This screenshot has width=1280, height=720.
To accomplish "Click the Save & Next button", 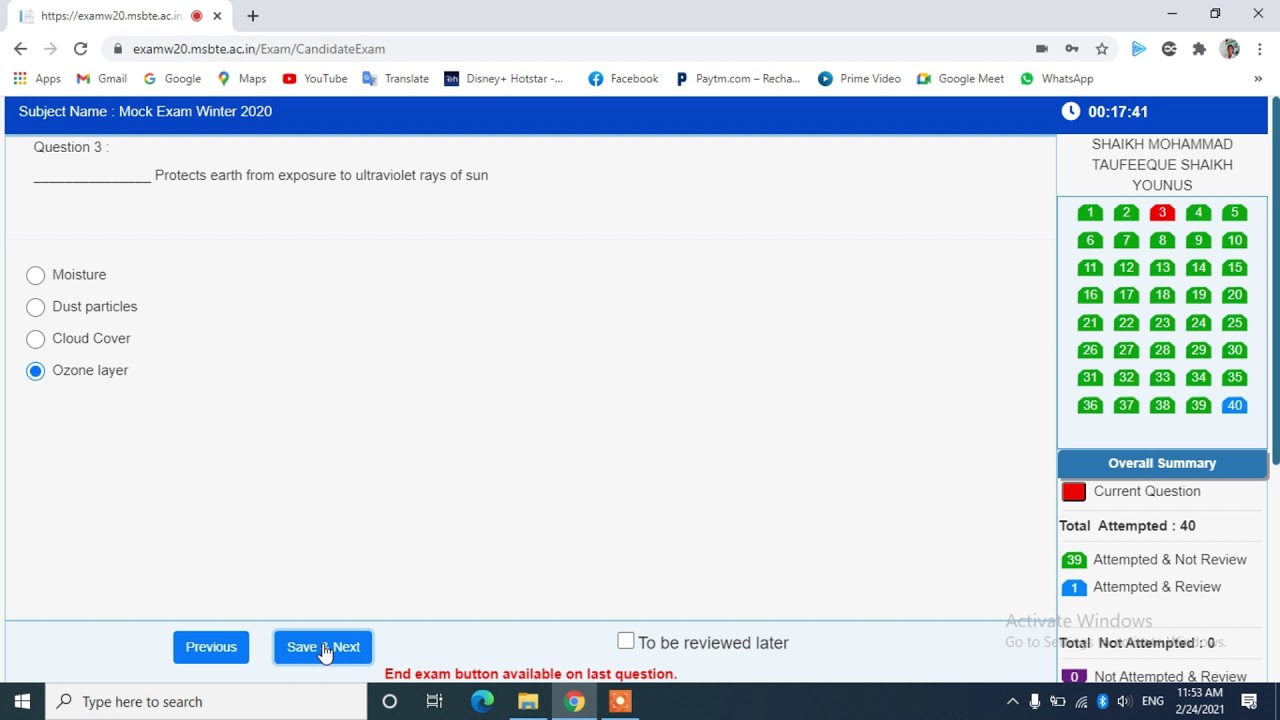I will click(323, 647).
